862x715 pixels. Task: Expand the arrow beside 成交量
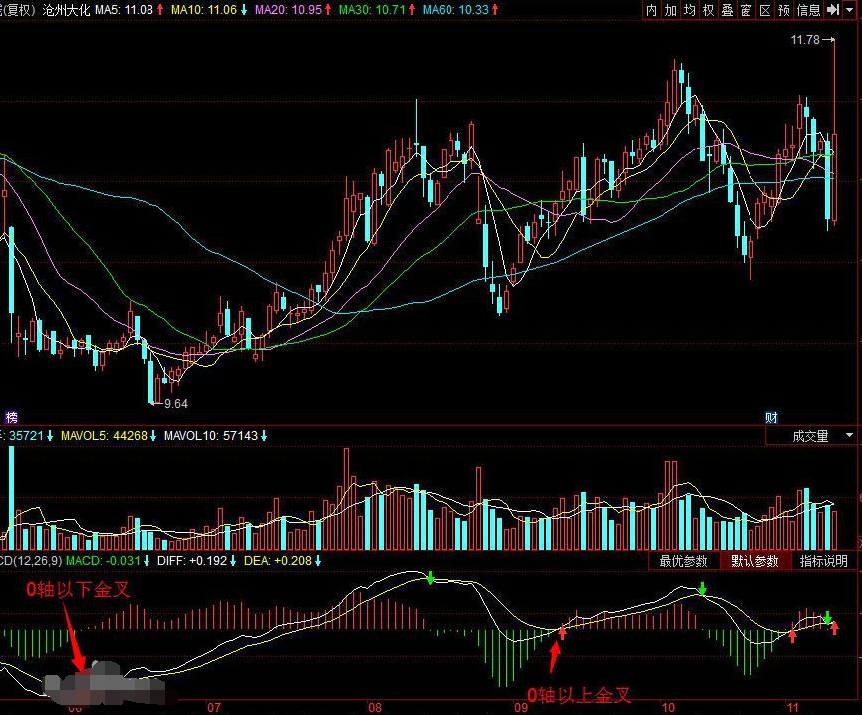[x=849, y=436]
